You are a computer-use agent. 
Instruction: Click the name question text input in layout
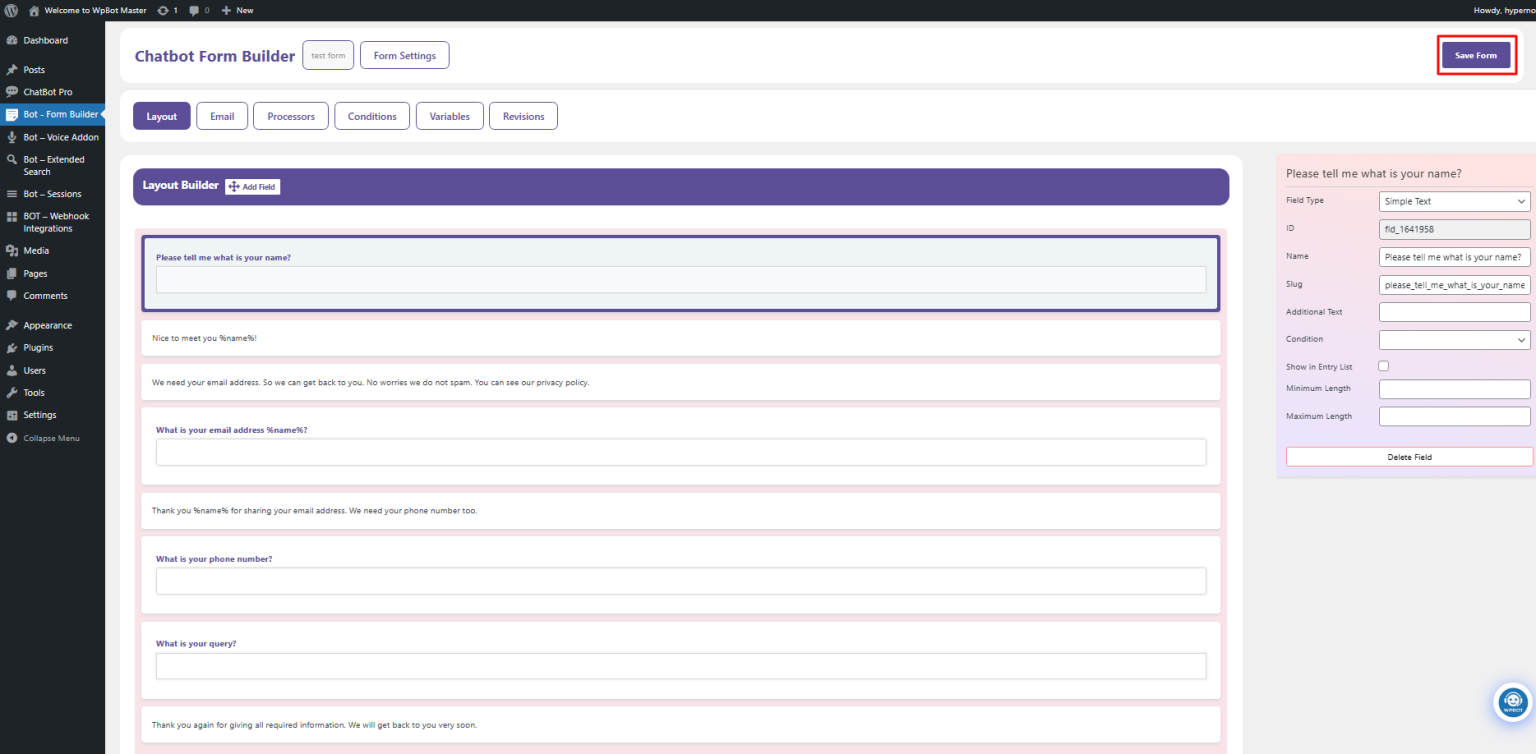(681, 279)
